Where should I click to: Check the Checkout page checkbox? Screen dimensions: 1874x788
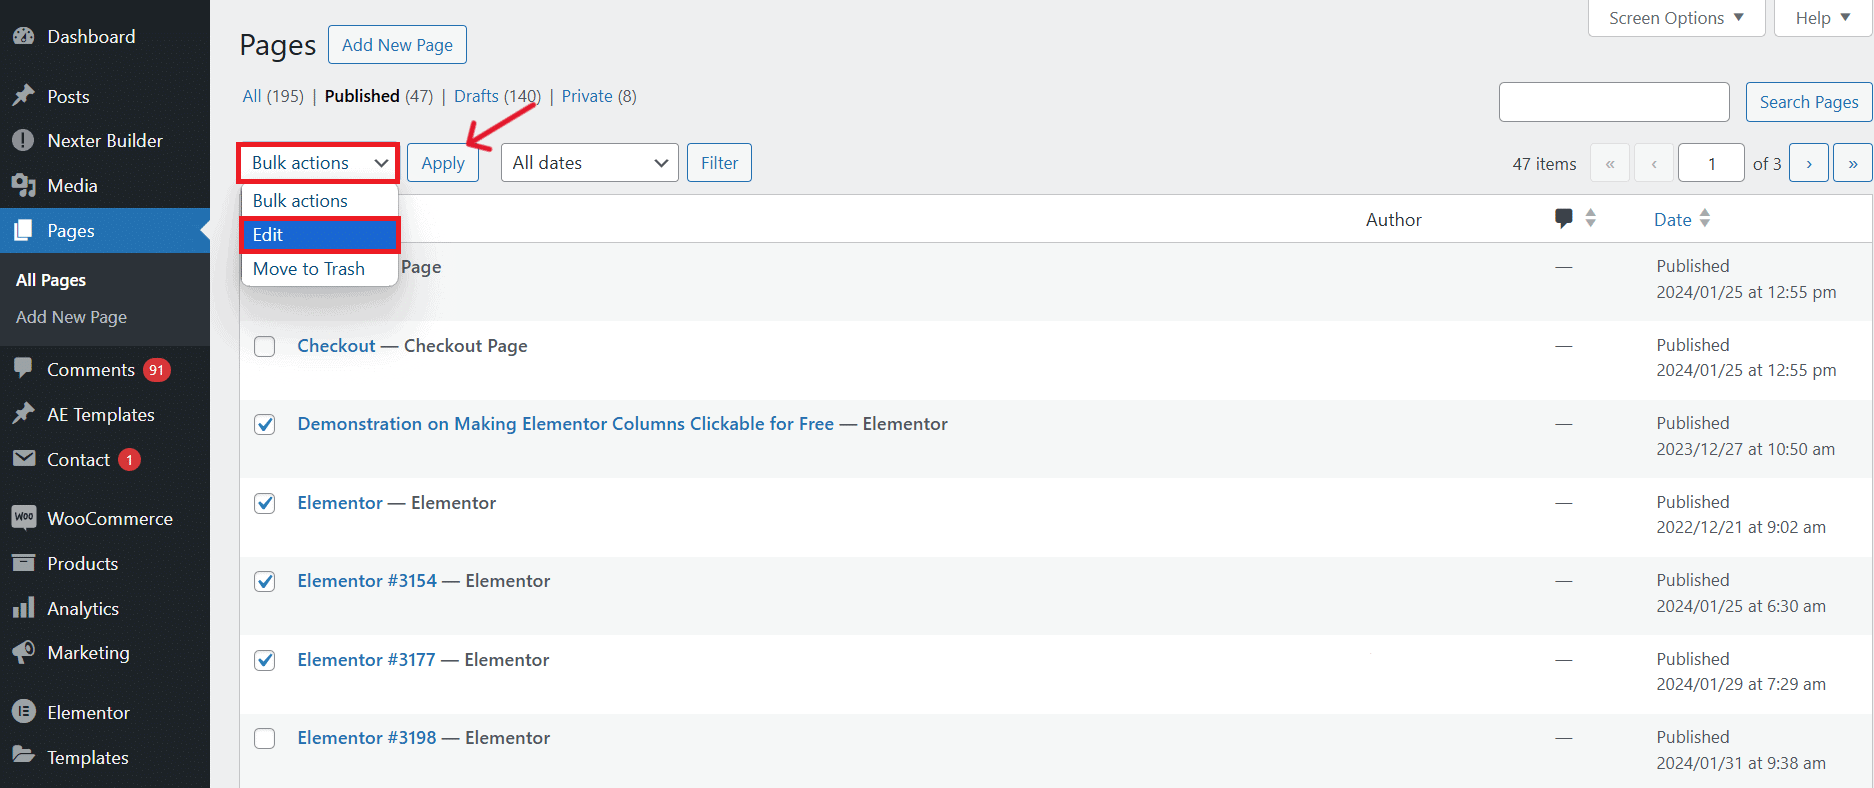(265, 346)
